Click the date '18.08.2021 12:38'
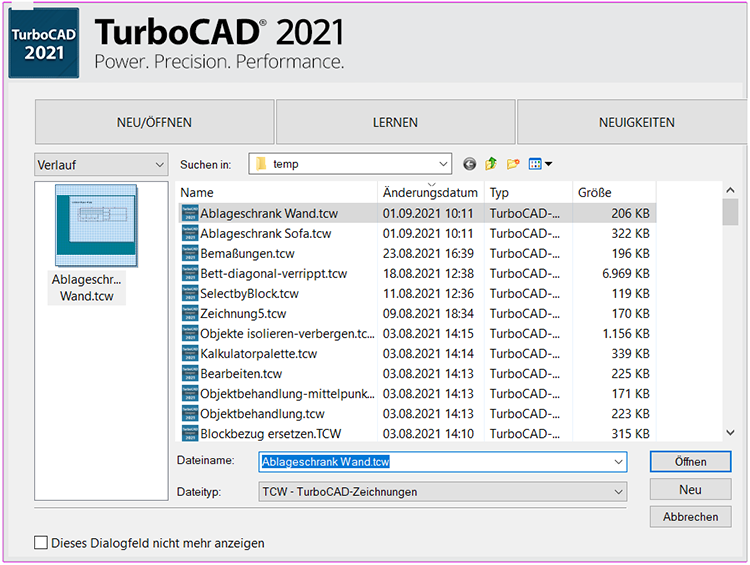The width and height of the screenshot is (750, 565). pos(428,274)
